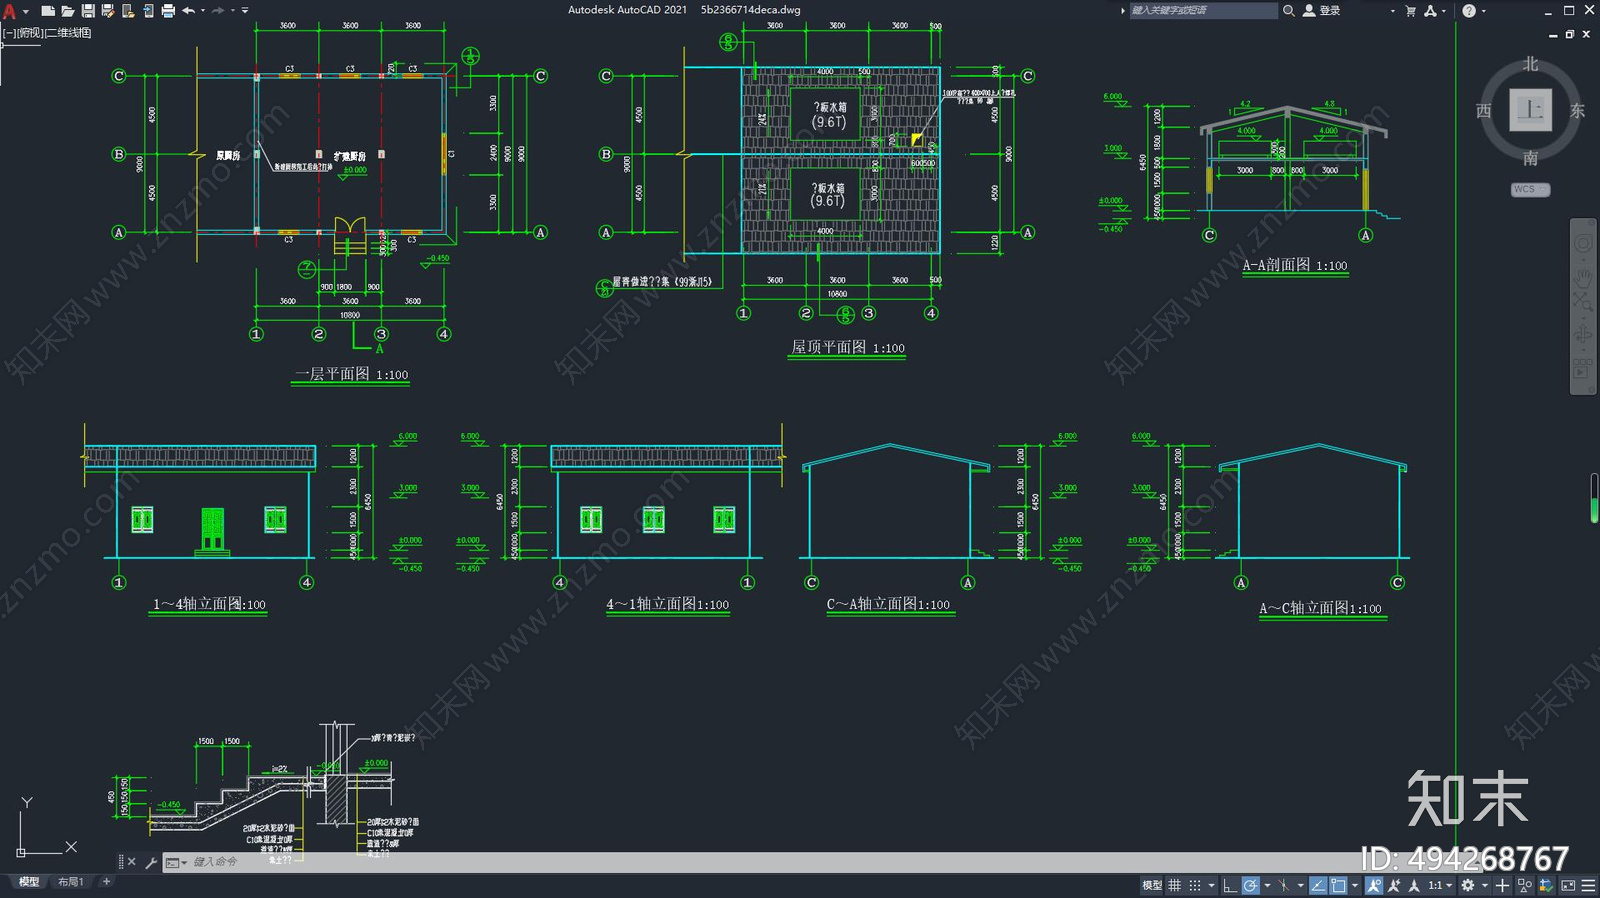Select south 南 on the ViewCube compass
Image resolution: width=1600 pixels, height=898 pixels.
(1531, 158)
